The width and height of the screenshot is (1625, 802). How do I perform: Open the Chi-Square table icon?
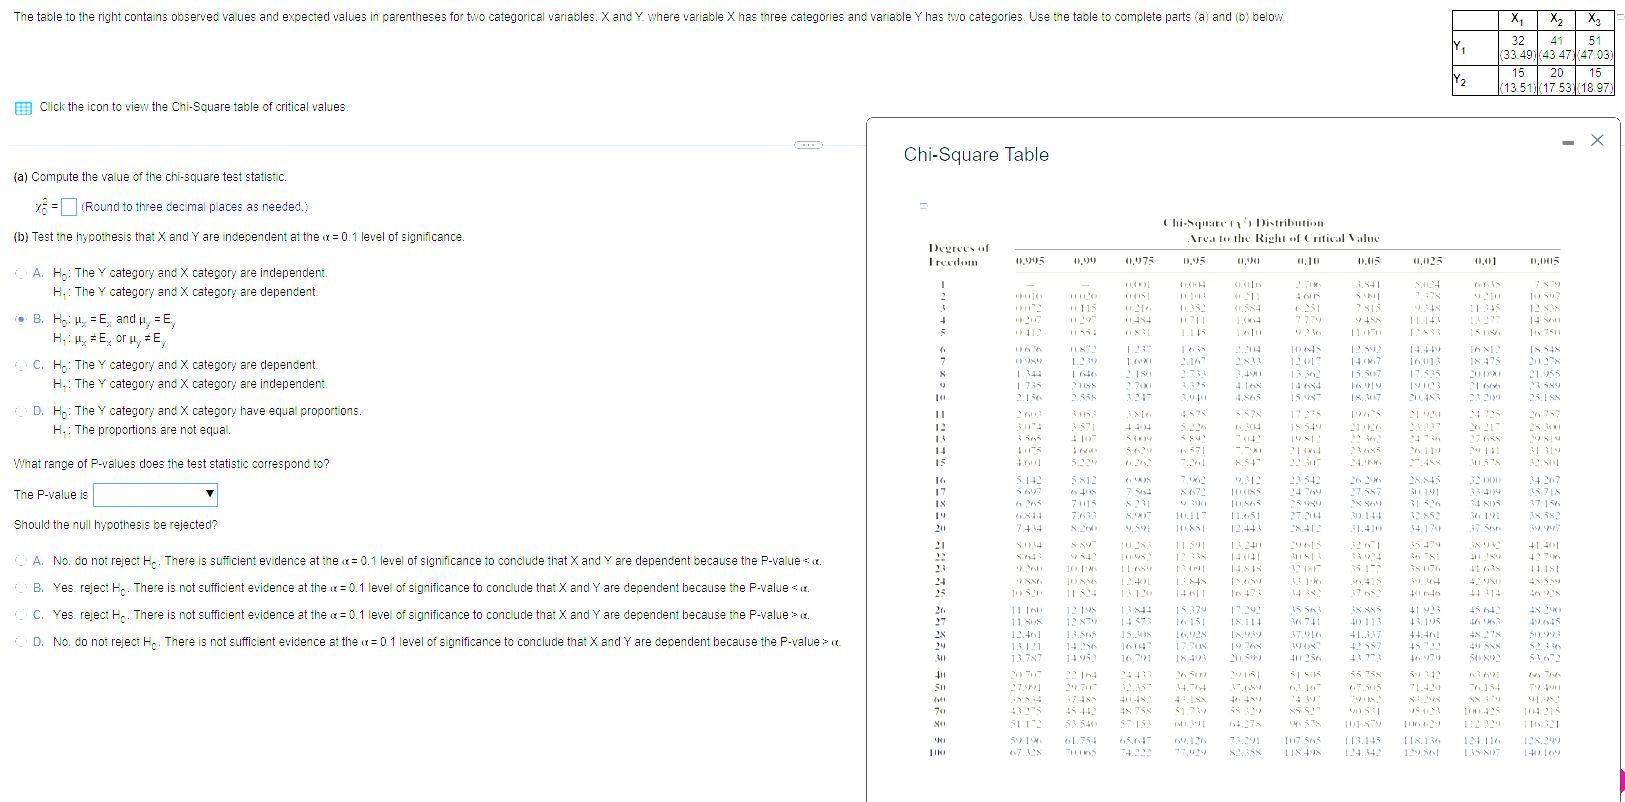22,108
